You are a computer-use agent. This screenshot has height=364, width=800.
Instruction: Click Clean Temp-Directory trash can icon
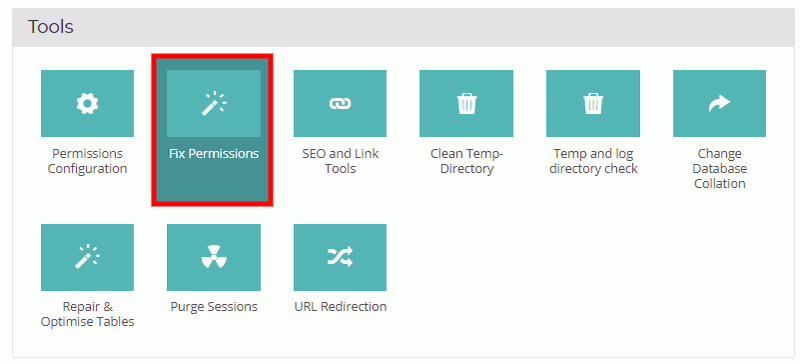pyautogui.click(x=466, y=104)
